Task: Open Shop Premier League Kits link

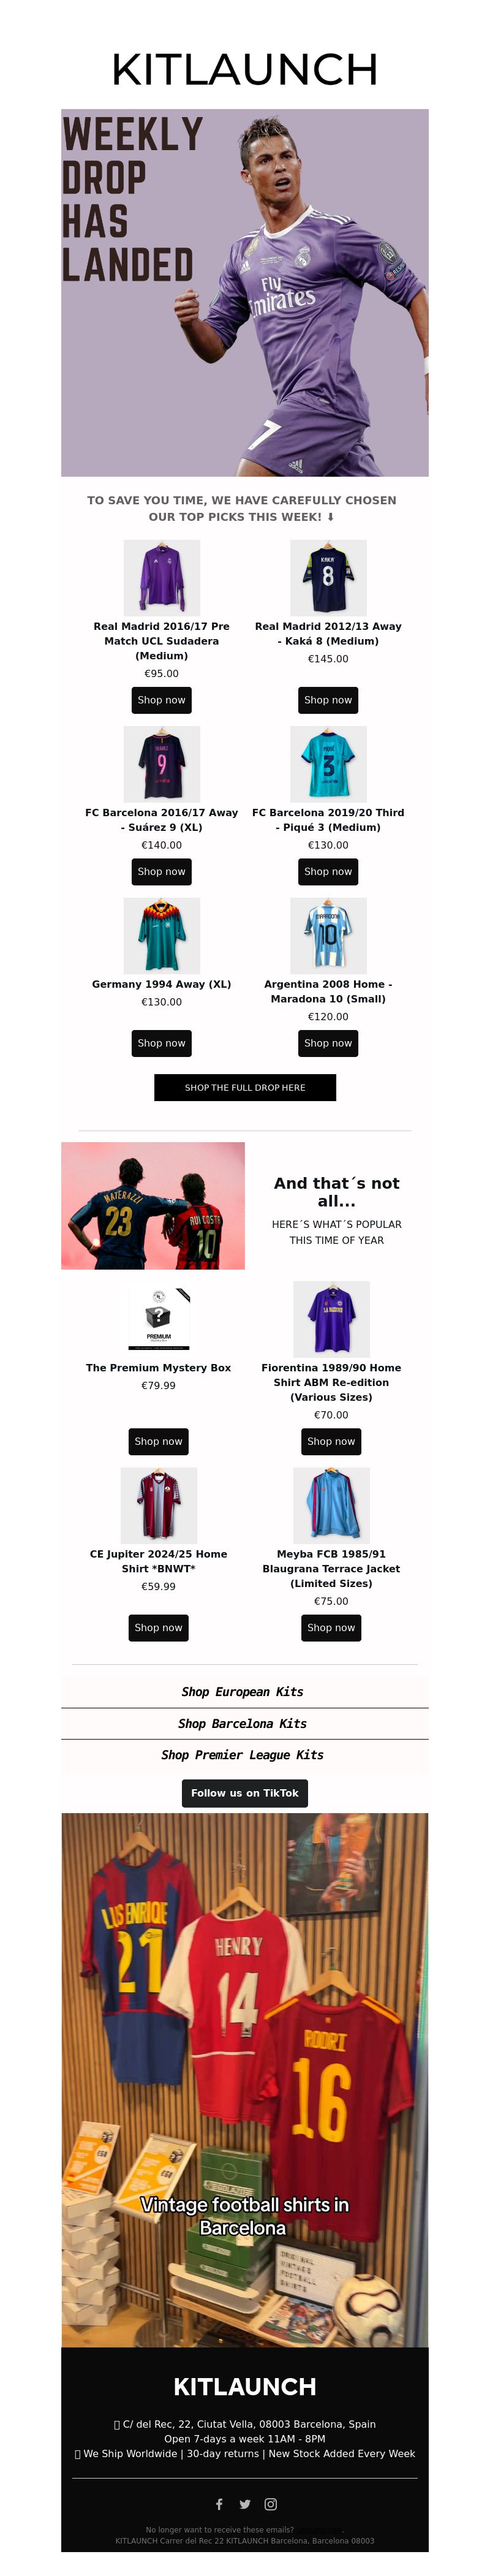Action: [243, 1754]
